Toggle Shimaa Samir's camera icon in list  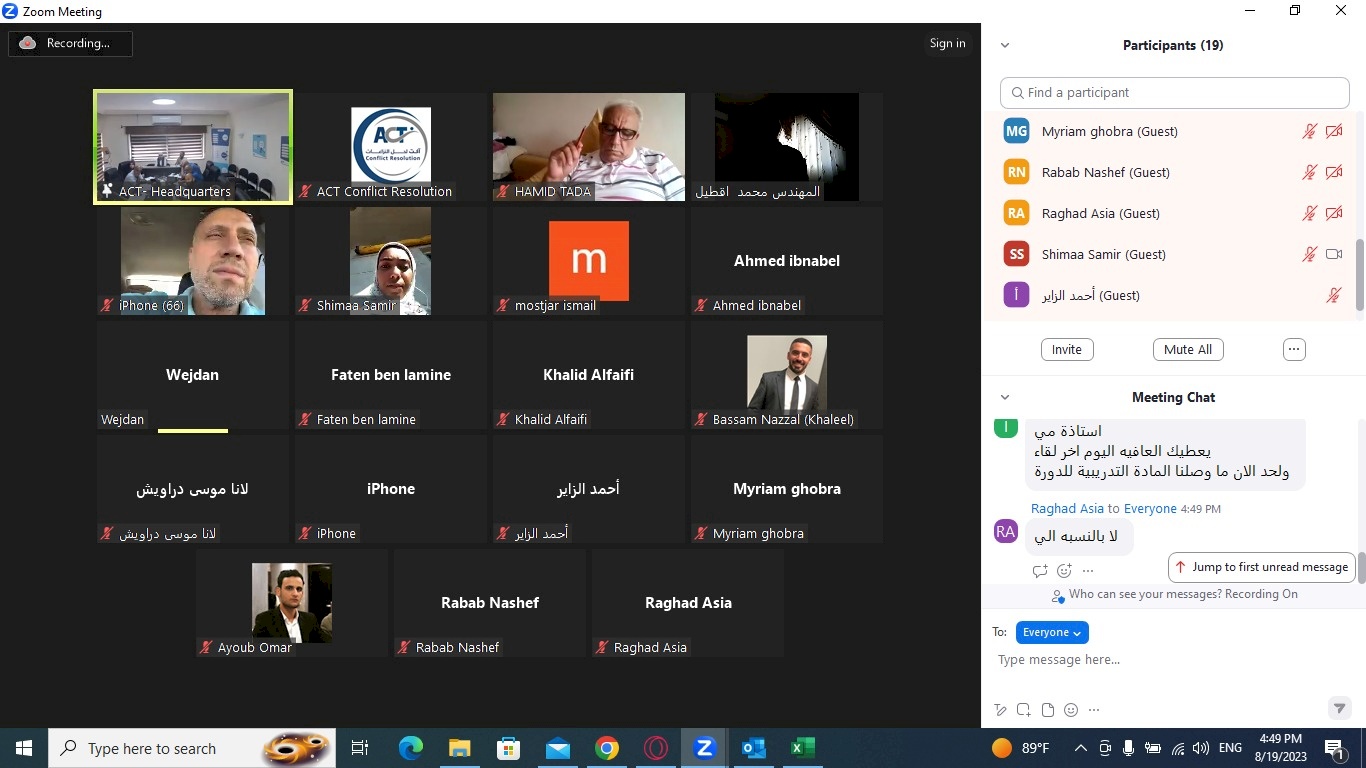pos(1334,255)
